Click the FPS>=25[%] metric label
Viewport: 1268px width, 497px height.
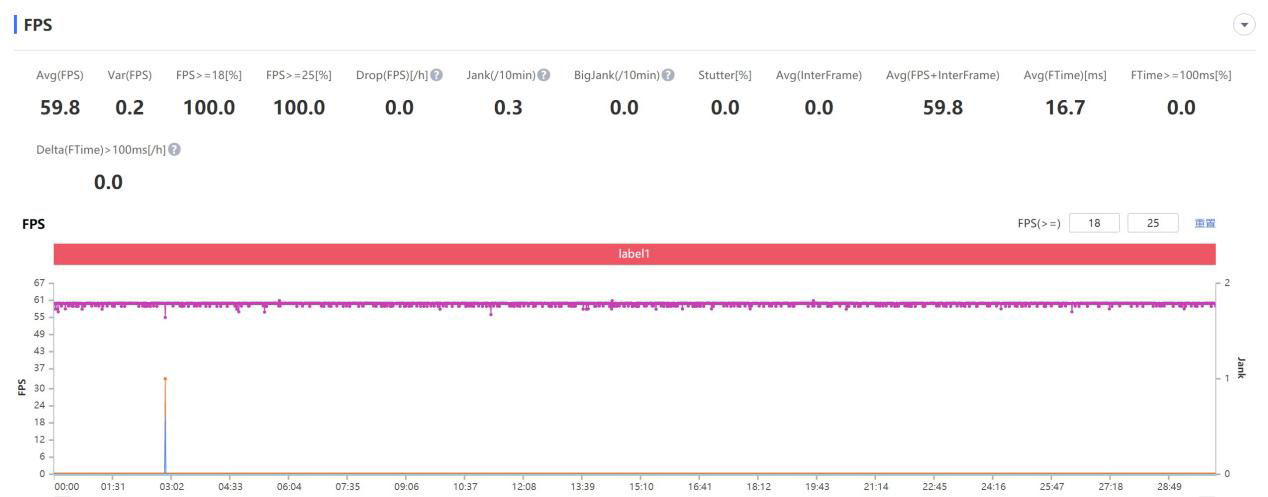pos(299,76)
